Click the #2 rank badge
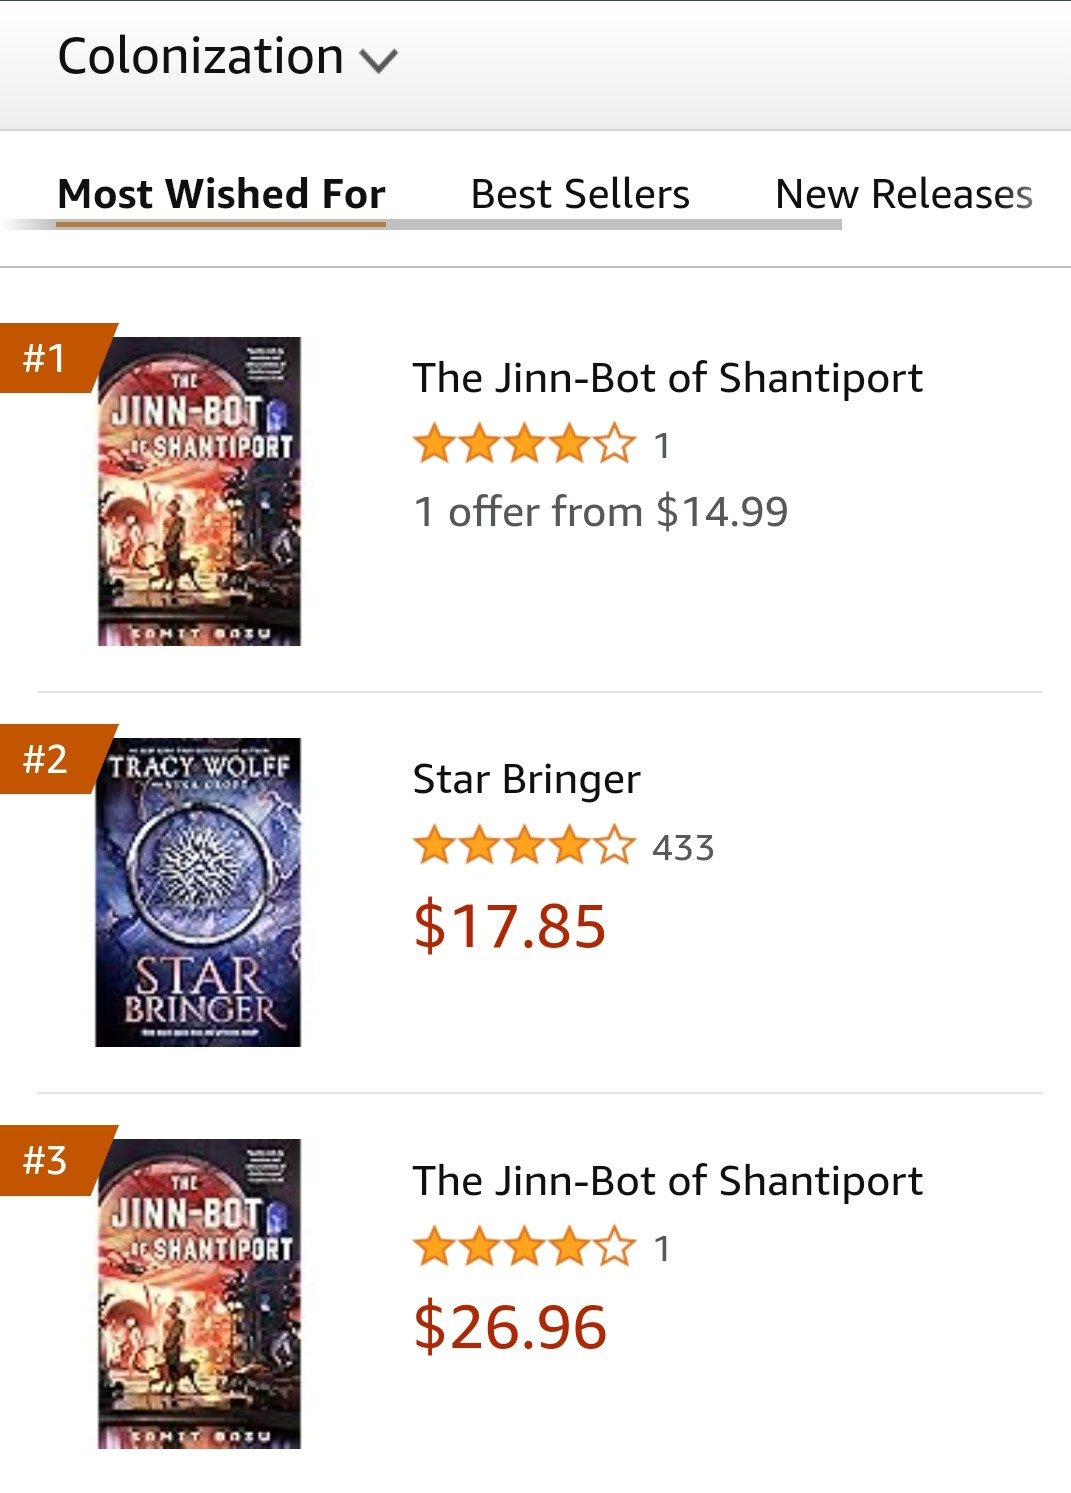This screenshot has width=1071, height=1493. (x=46, y=759)
